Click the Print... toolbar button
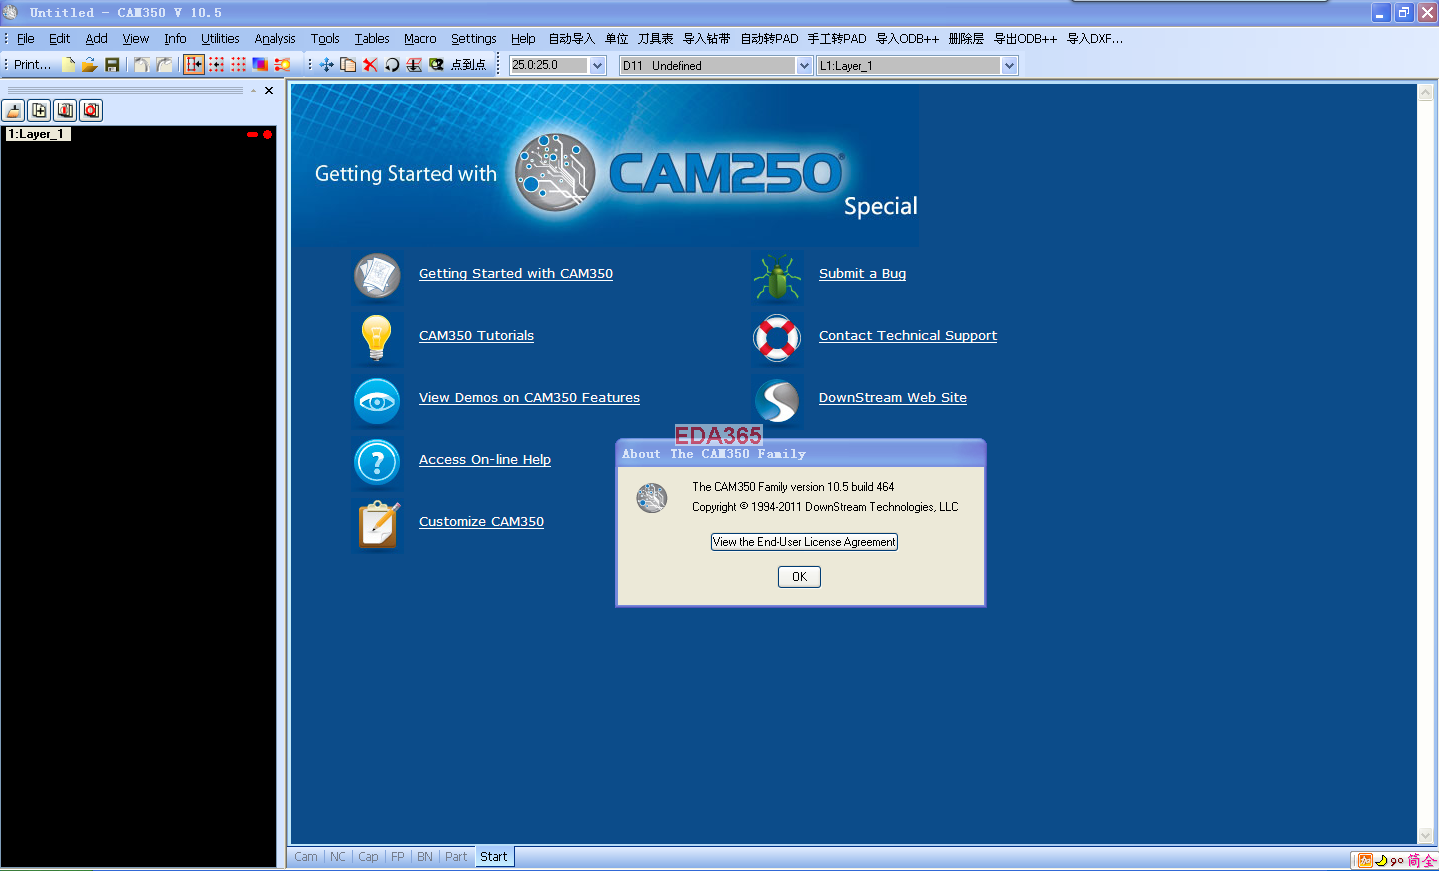 coord(32,65)
